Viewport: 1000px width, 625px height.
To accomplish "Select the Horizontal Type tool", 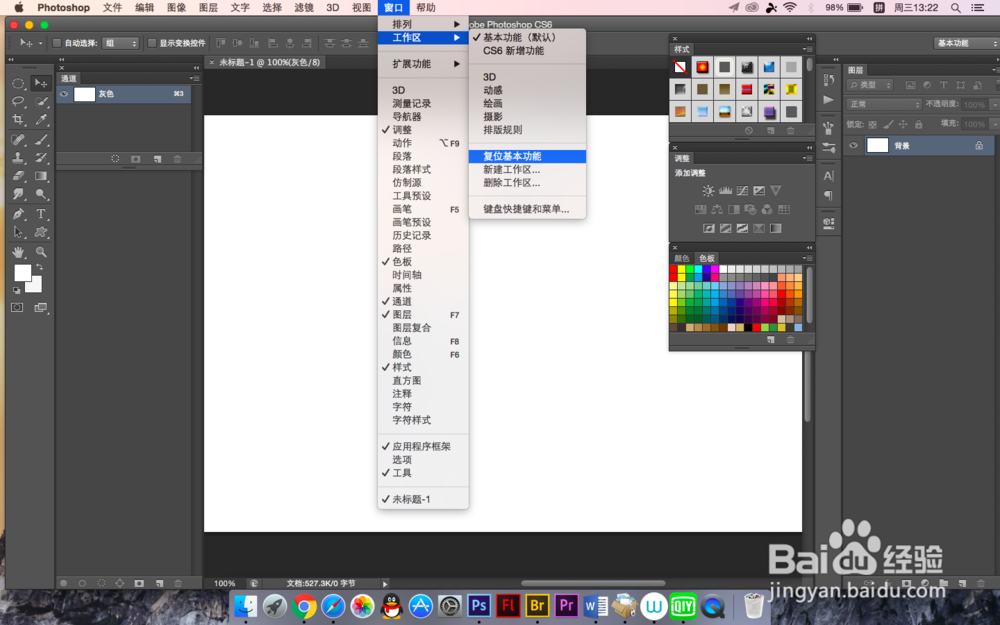I will point(41,214).
